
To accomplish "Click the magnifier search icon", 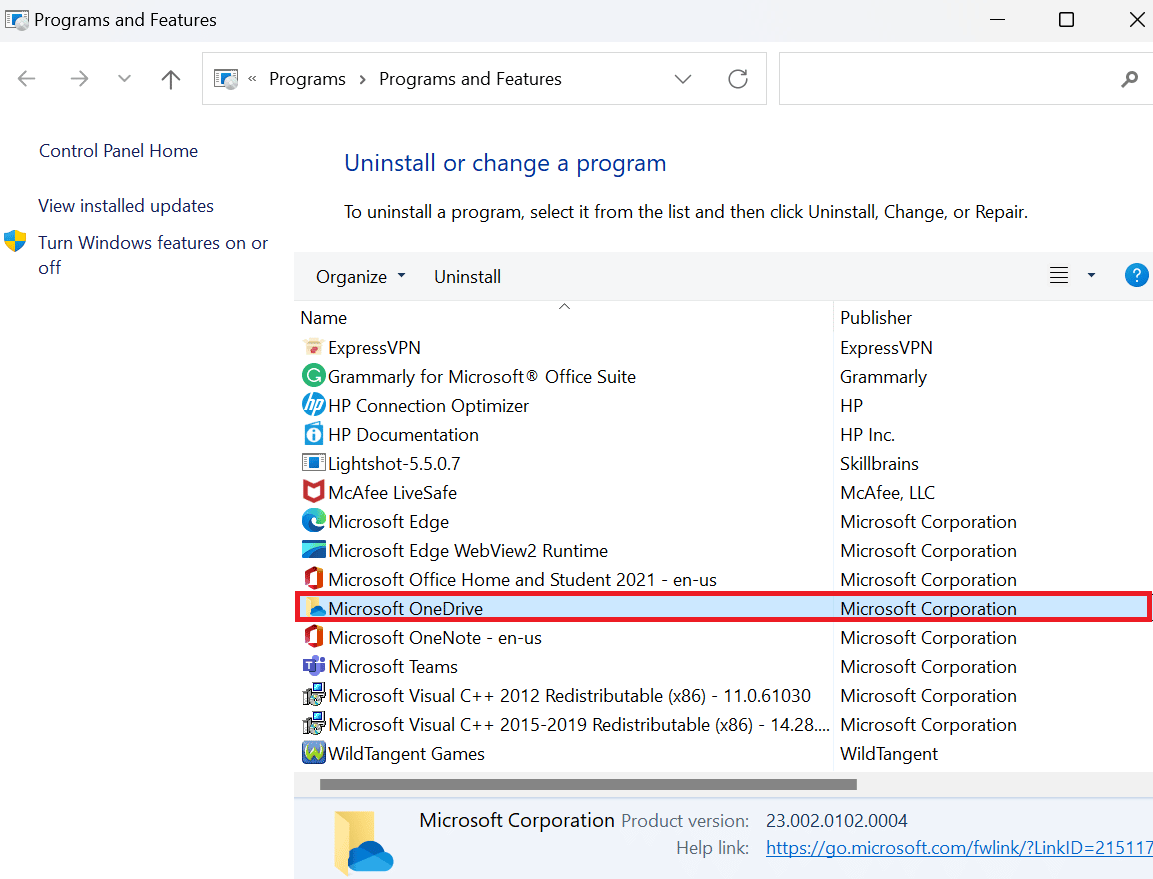I will pos(1129,79).
